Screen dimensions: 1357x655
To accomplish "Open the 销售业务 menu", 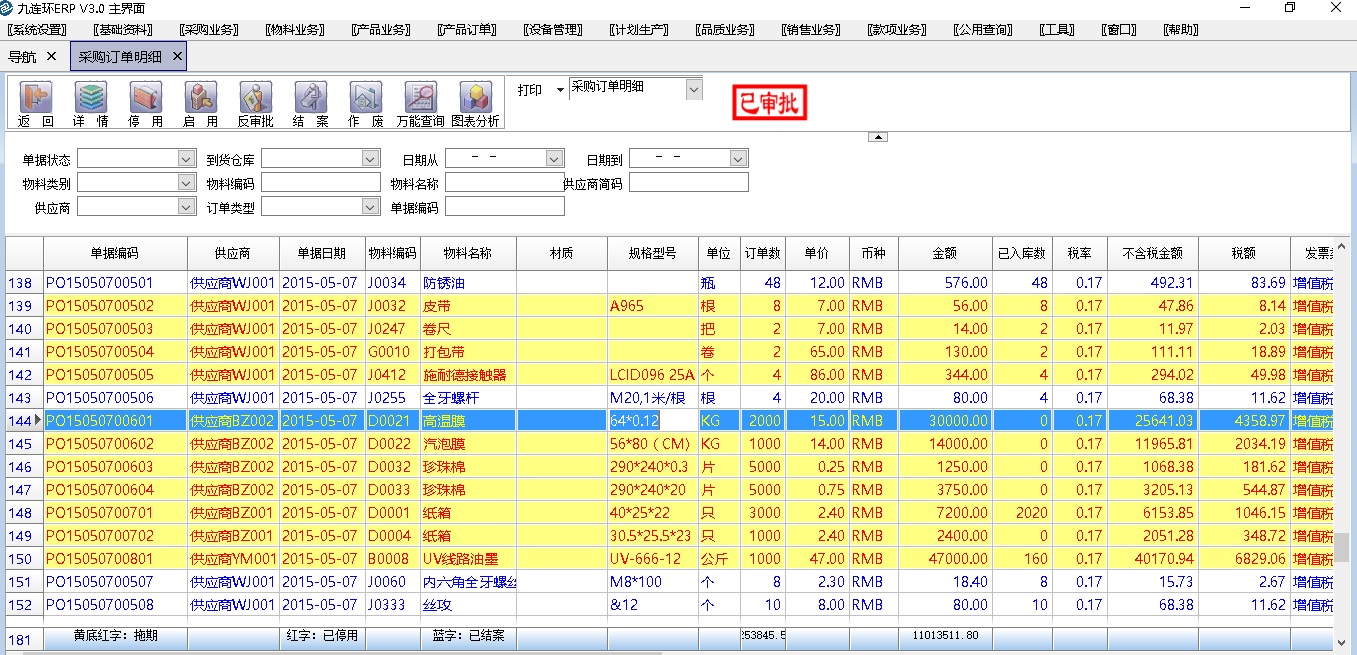I will tap(811, 30).
